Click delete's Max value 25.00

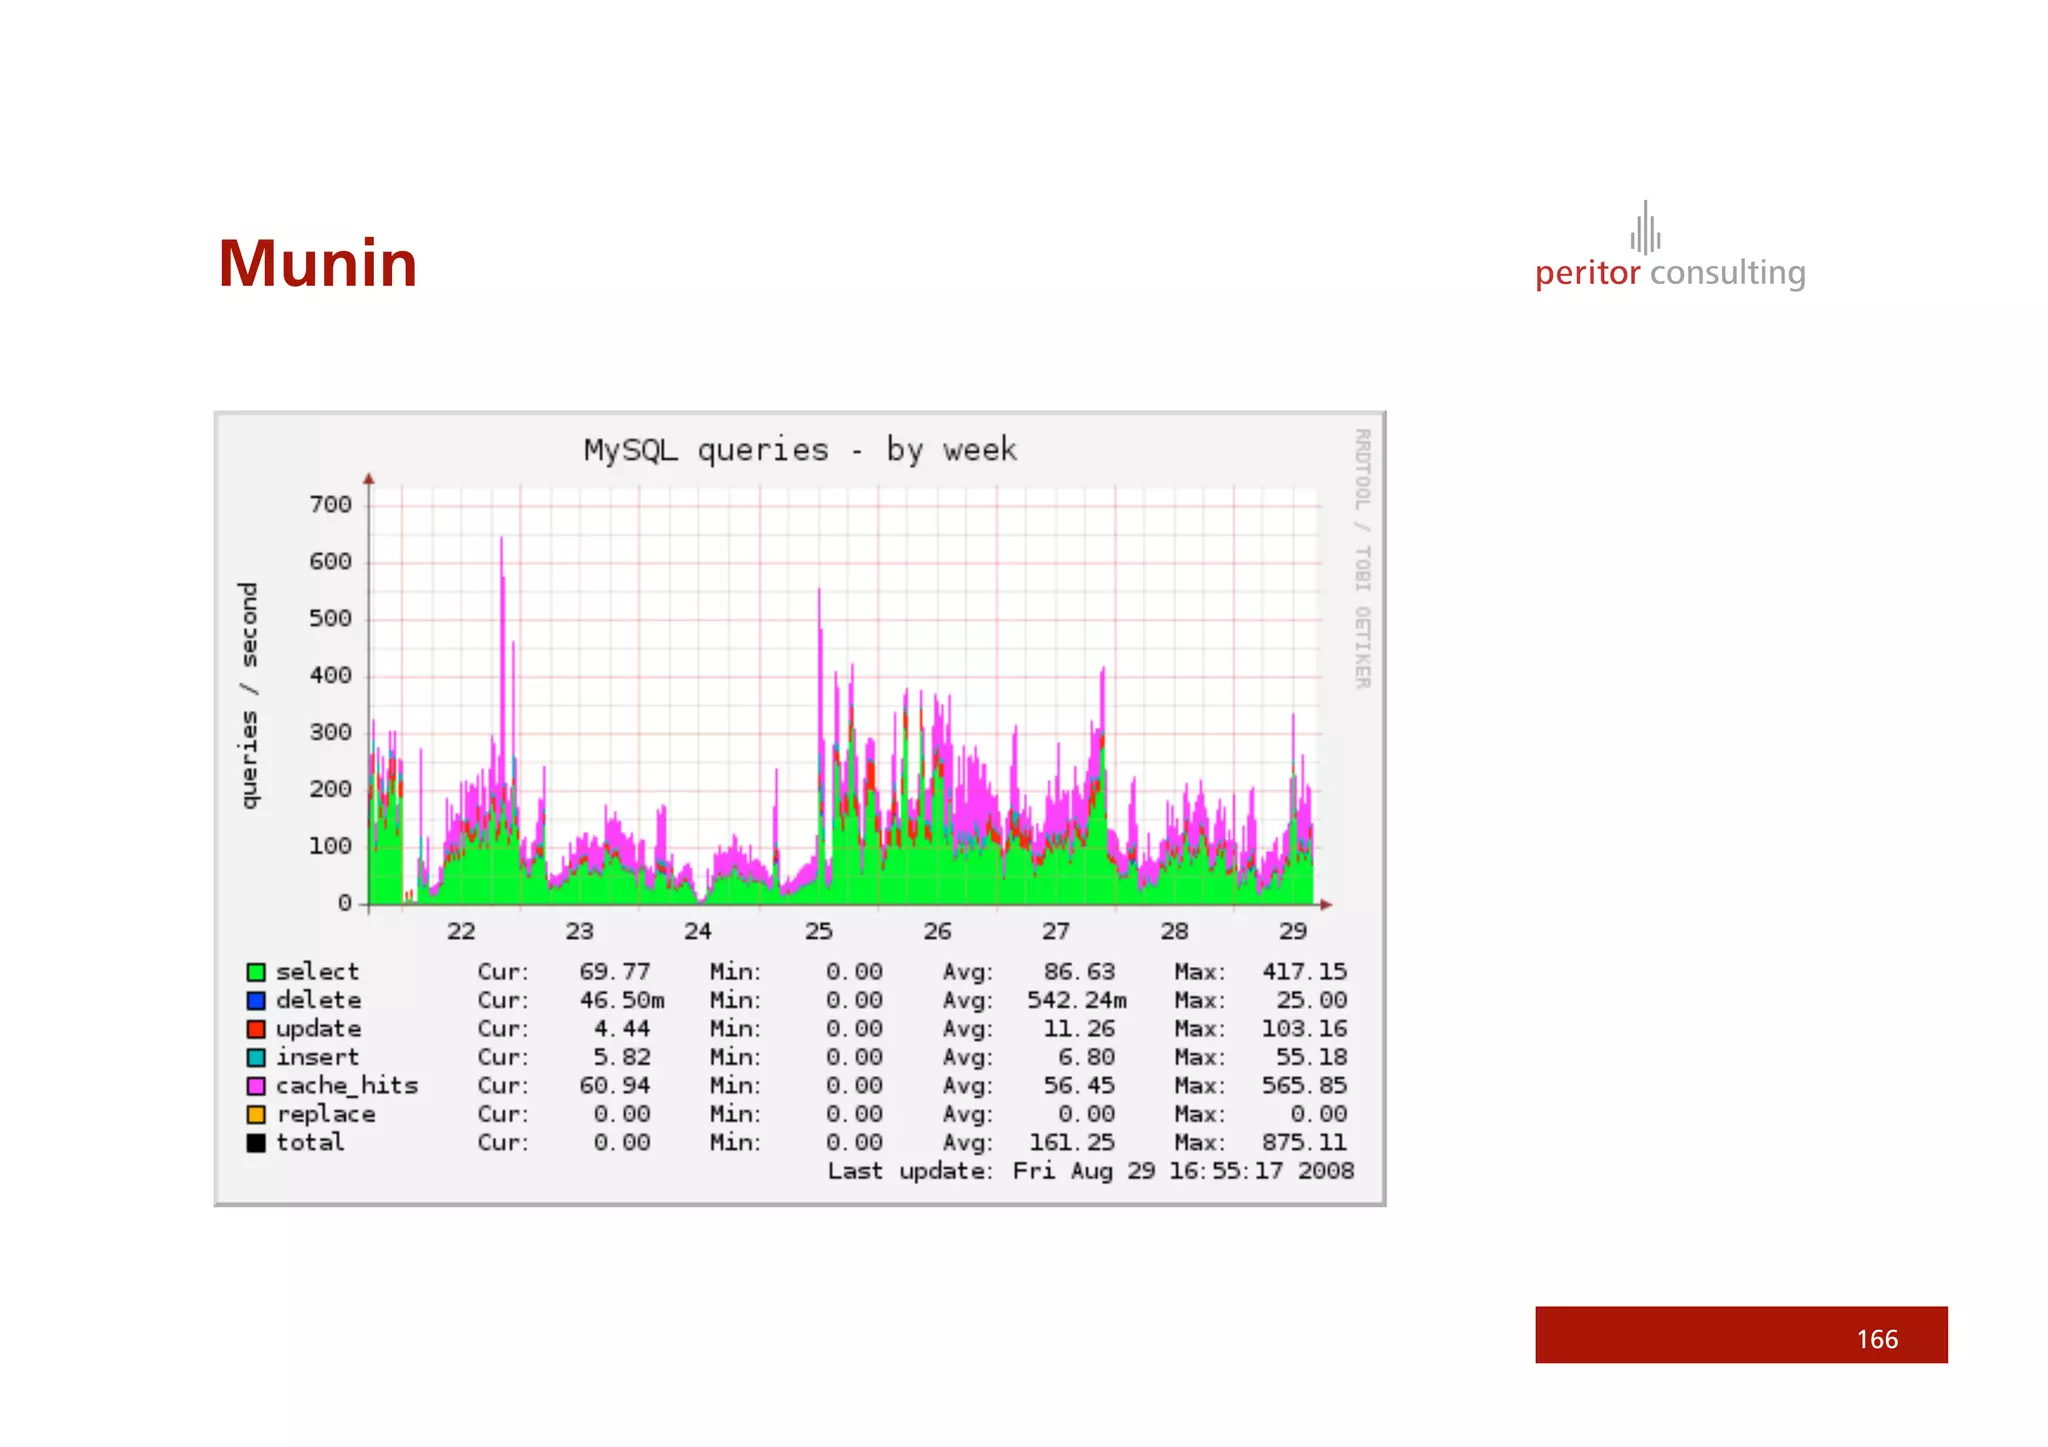(x=1311, y=1000)
